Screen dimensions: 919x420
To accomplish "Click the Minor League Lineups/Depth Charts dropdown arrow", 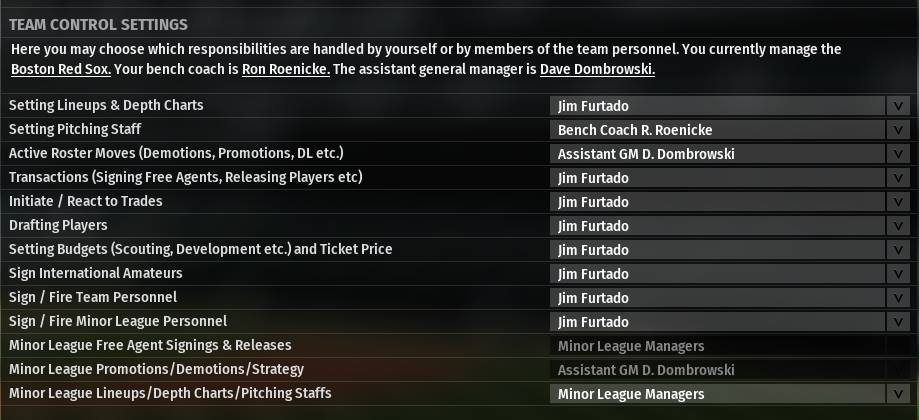I will tap(897, 394).
